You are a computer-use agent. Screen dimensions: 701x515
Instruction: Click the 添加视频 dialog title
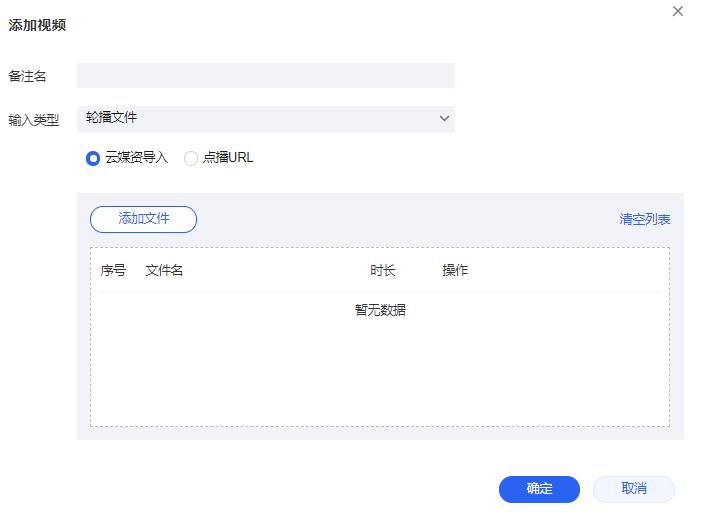click(x=37, y=25)
